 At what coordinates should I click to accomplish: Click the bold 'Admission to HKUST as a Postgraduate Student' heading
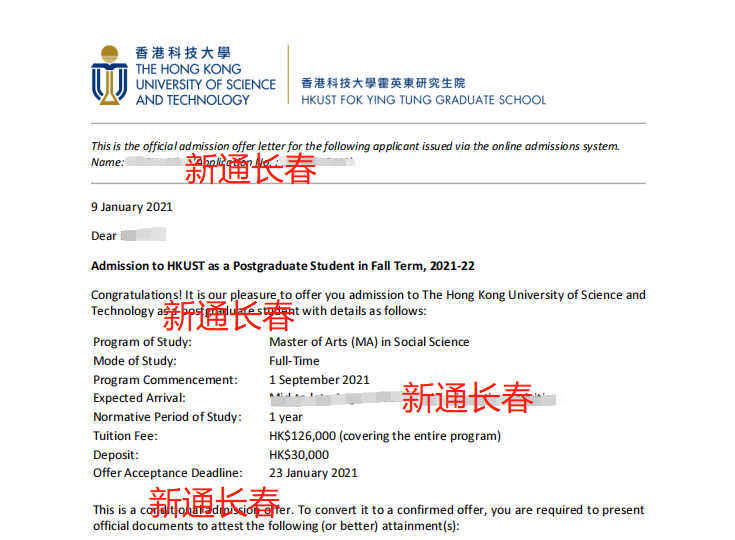pos(283,266)
